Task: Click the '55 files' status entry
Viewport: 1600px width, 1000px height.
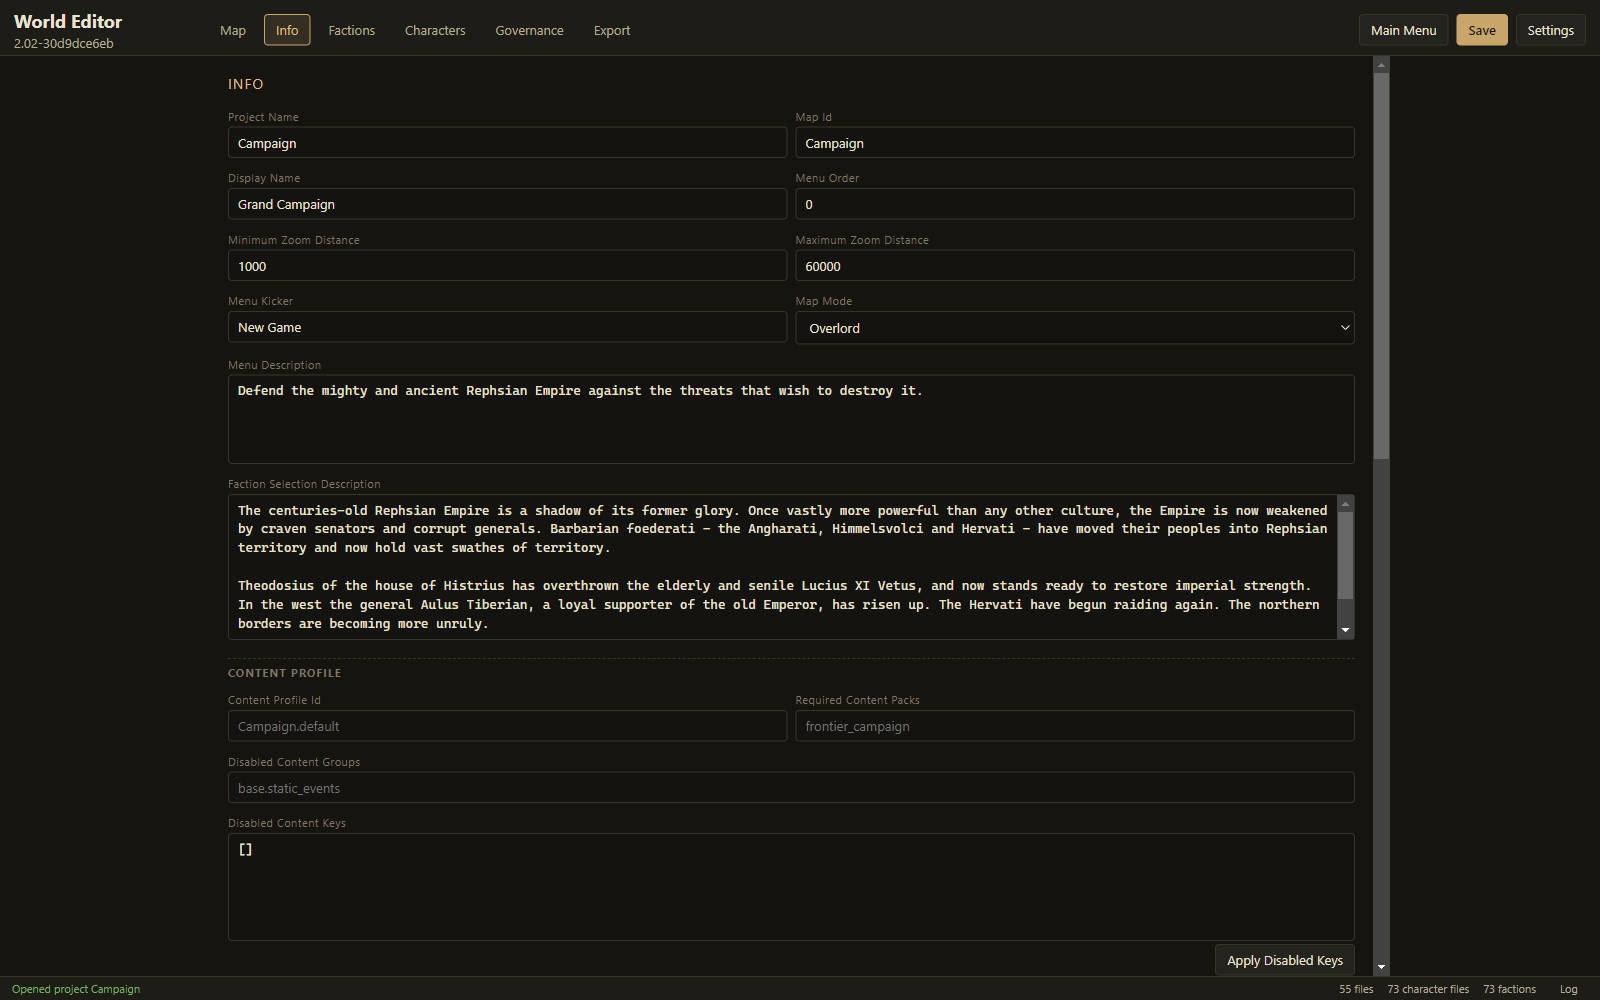Action: point(1356,989)
